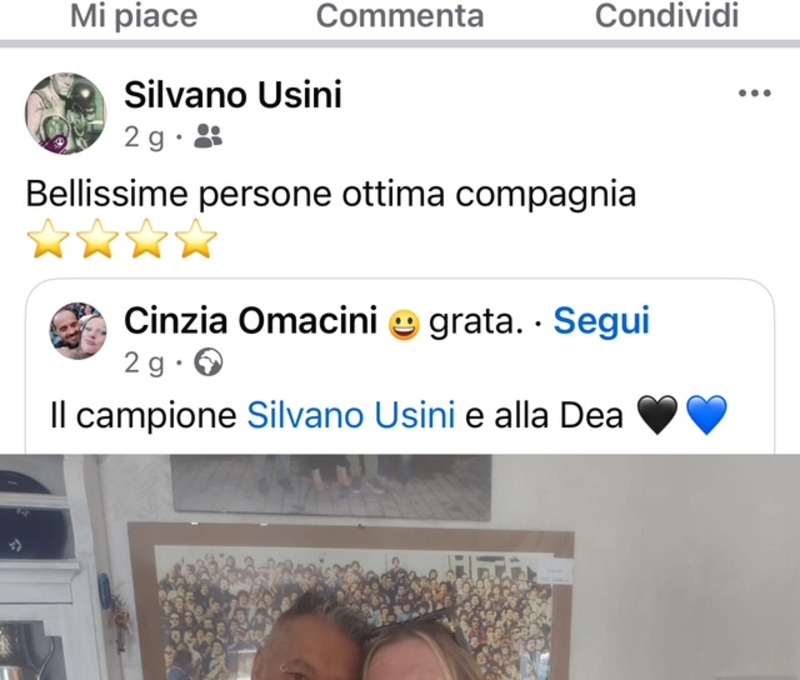Open the shared selfie photo
This screenshot has height=680, width=800.
pos(400,567)
